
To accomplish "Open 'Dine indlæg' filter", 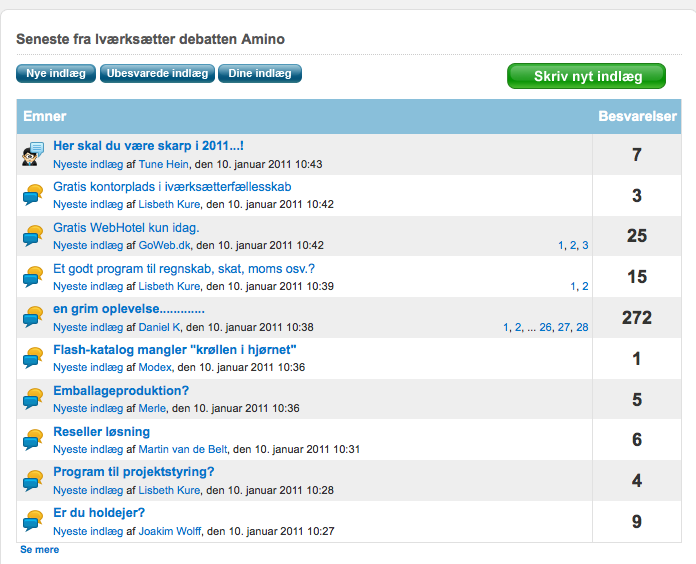I will [260, 73].
